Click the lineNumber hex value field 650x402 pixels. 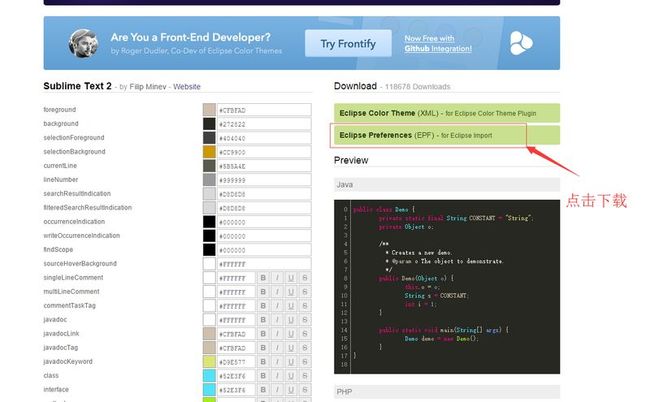pos(264,180)
